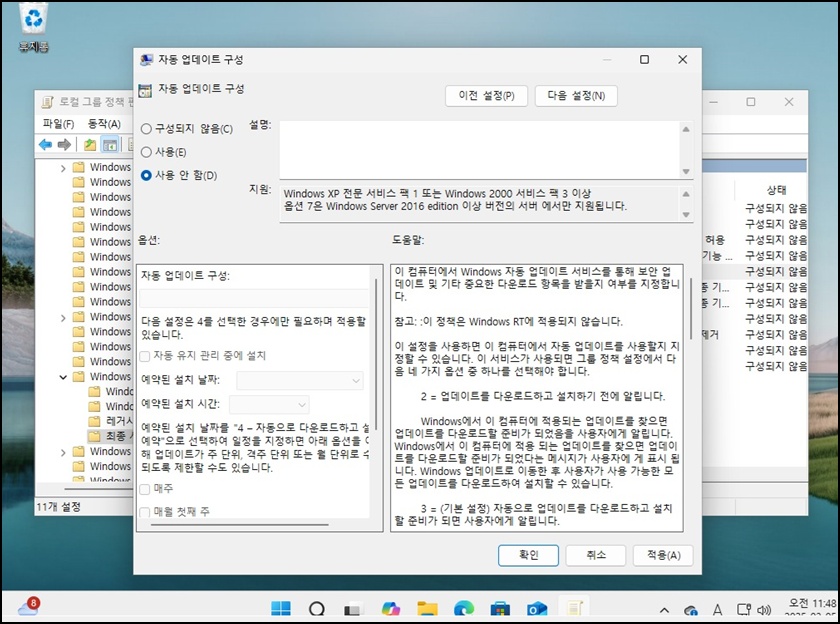Open the 파일(F) menu

coord(58,124)
